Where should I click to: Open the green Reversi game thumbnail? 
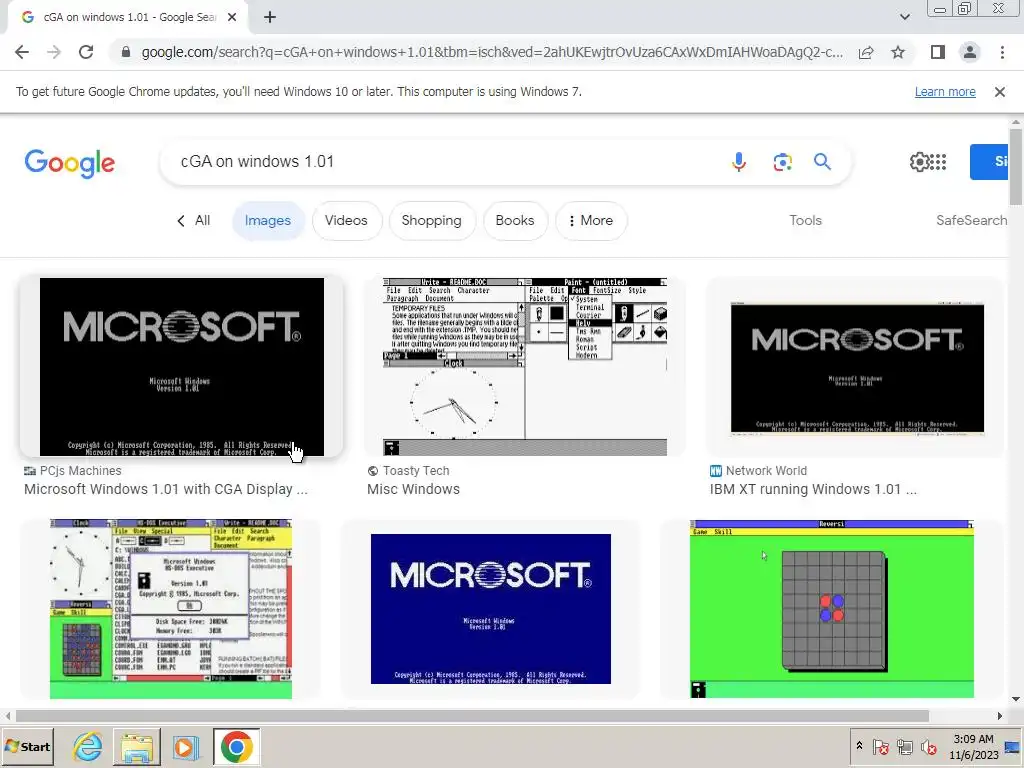[831, 609]
